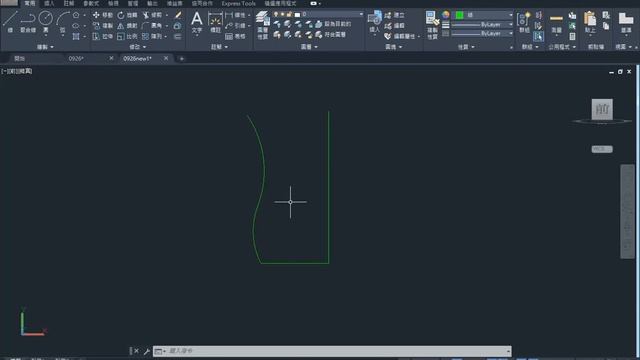Viewport: 640px width, 360px height.
Task: Insert a Table from annotation panel
Action: pyautogui.click(x=236, y=36)
